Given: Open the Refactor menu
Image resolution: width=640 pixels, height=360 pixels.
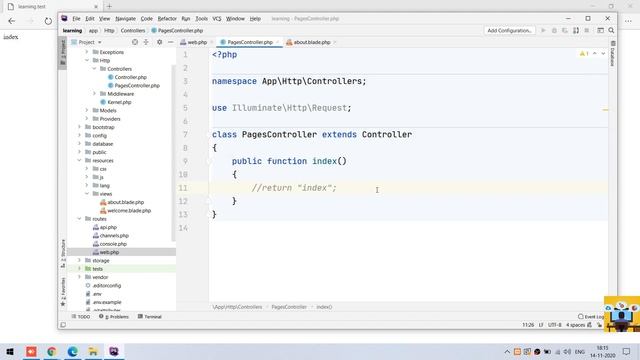Looking at the screenshot, I should point(167,19).
